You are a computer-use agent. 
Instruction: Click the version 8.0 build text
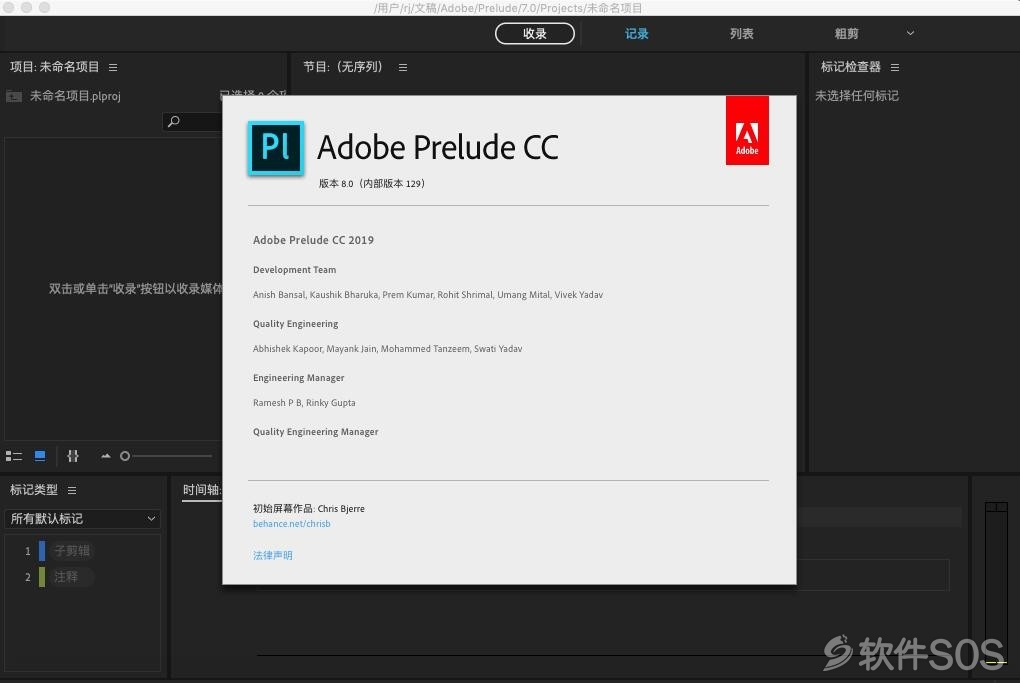point(371,183)
